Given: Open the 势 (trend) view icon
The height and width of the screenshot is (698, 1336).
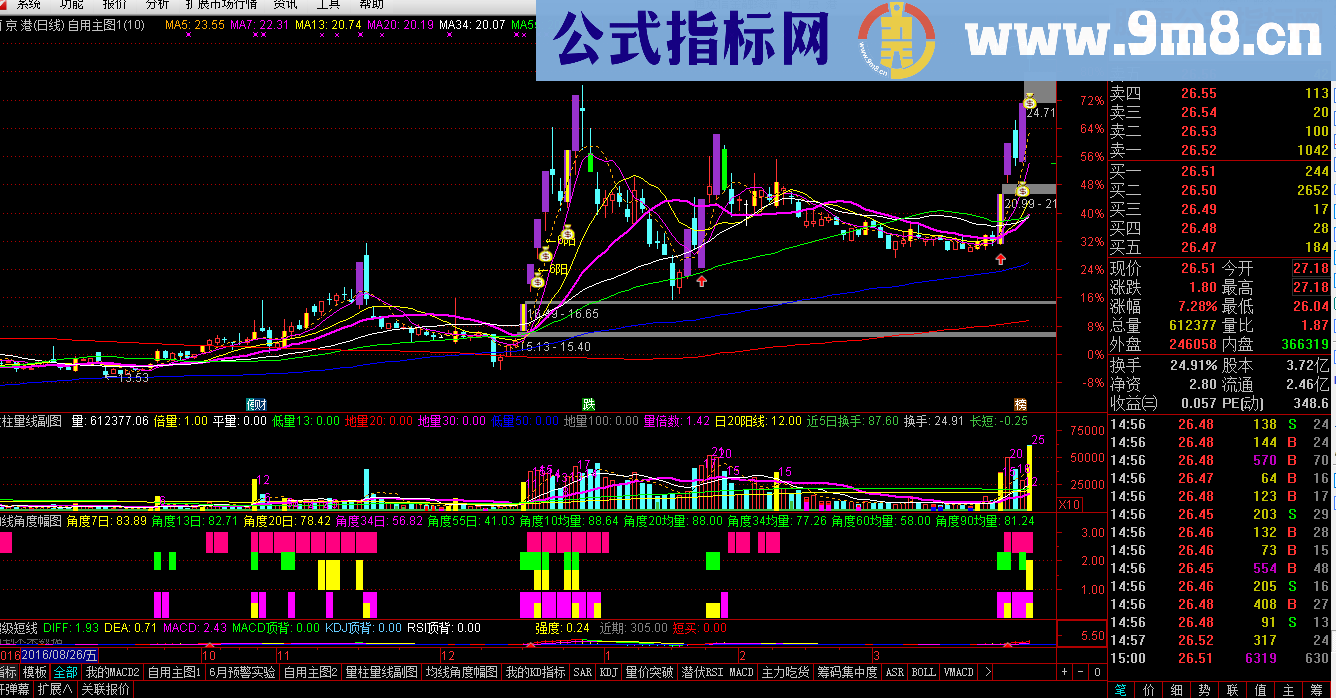Looking at the screenshot, I should (1203, 689).
